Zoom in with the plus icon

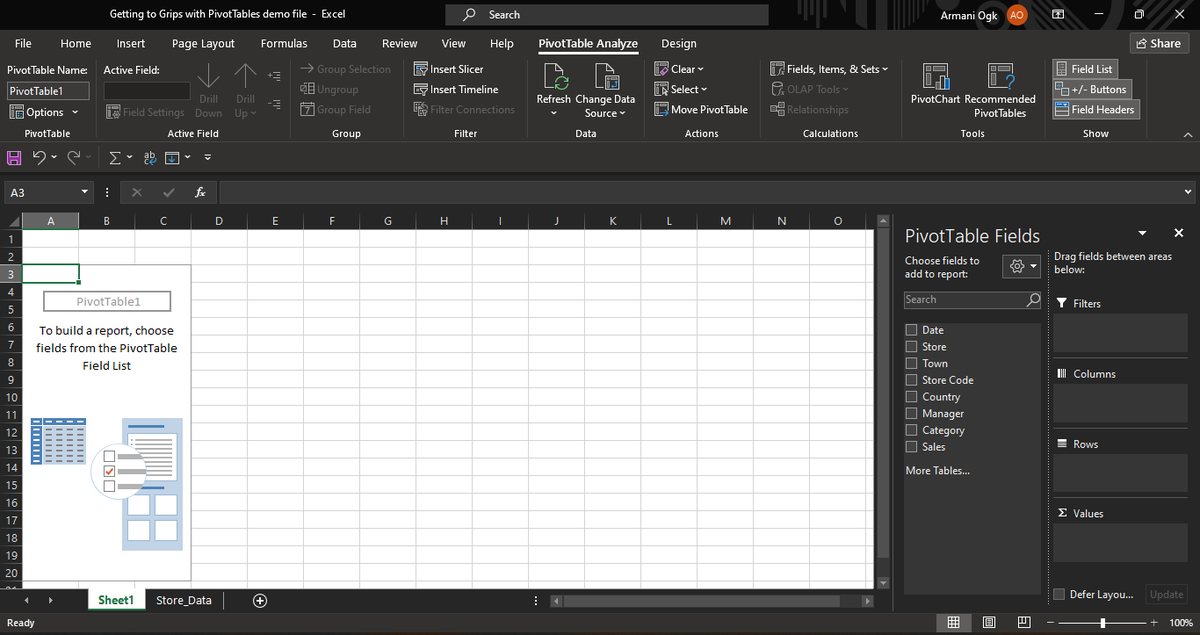coord(1153,622)
